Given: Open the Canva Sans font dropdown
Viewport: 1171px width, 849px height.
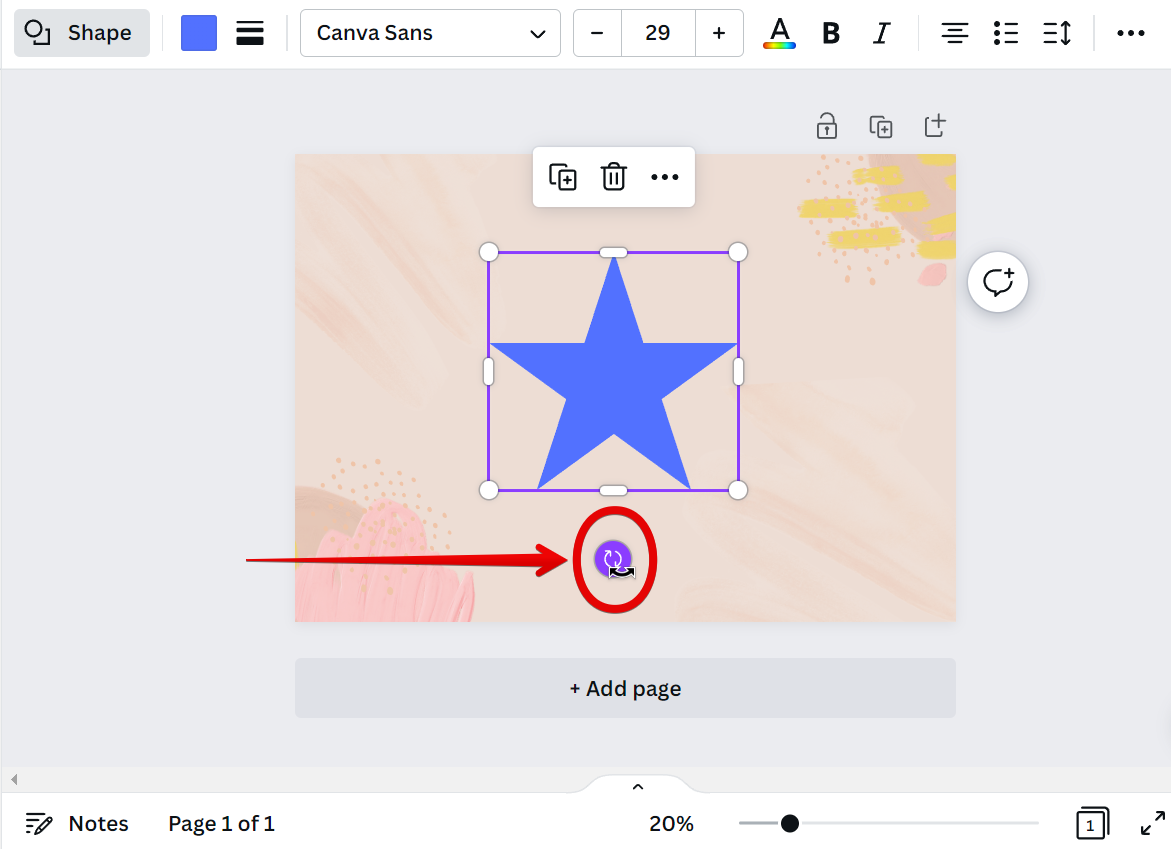Looking at the screenshot, I should pos(430,33).
